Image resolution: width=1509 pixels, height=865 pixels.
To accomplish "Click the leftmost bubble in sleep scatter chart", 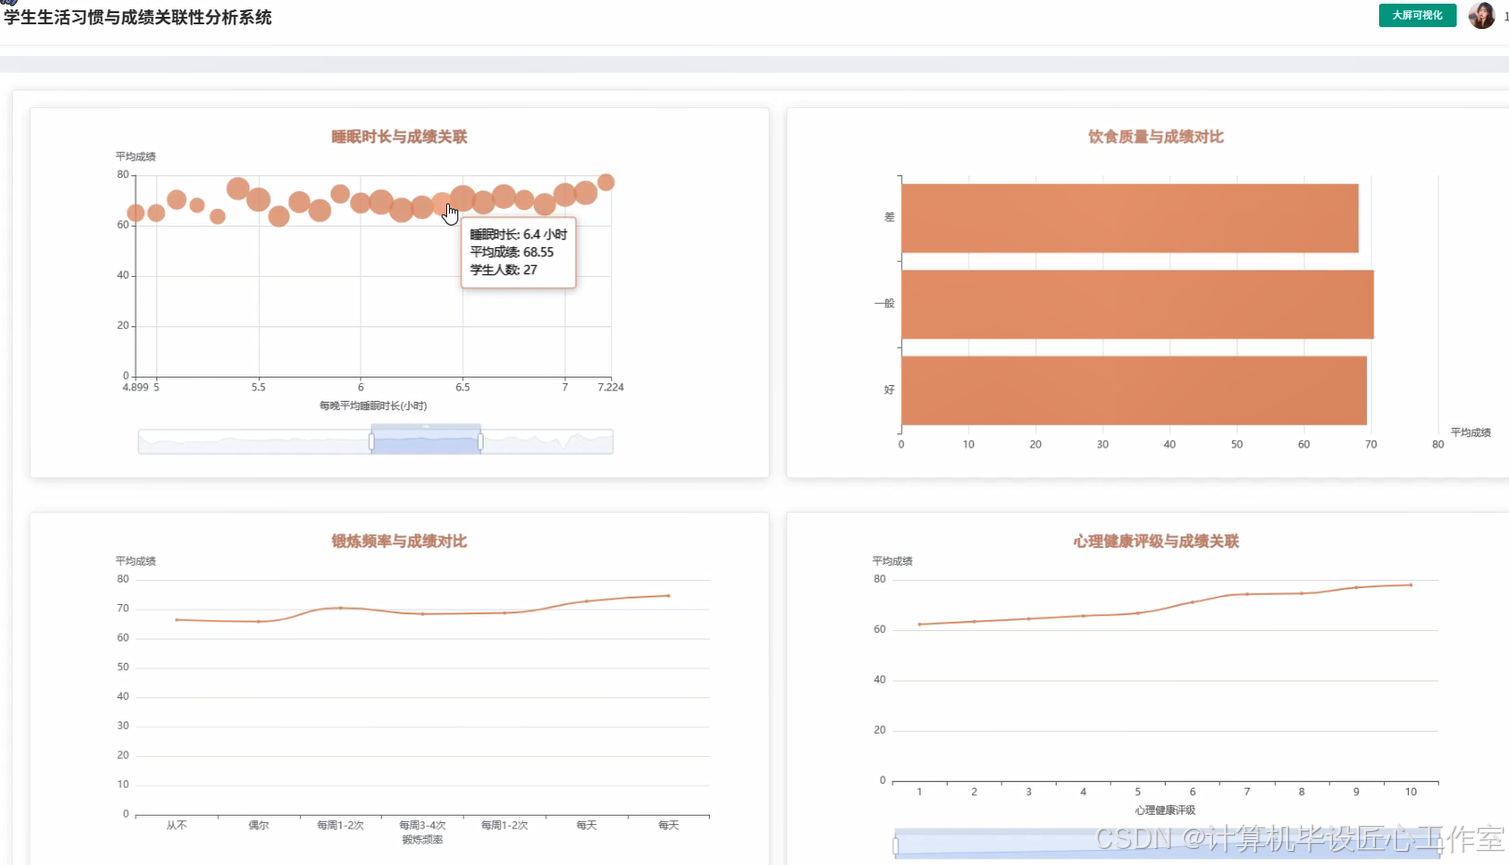I will 136,213.
